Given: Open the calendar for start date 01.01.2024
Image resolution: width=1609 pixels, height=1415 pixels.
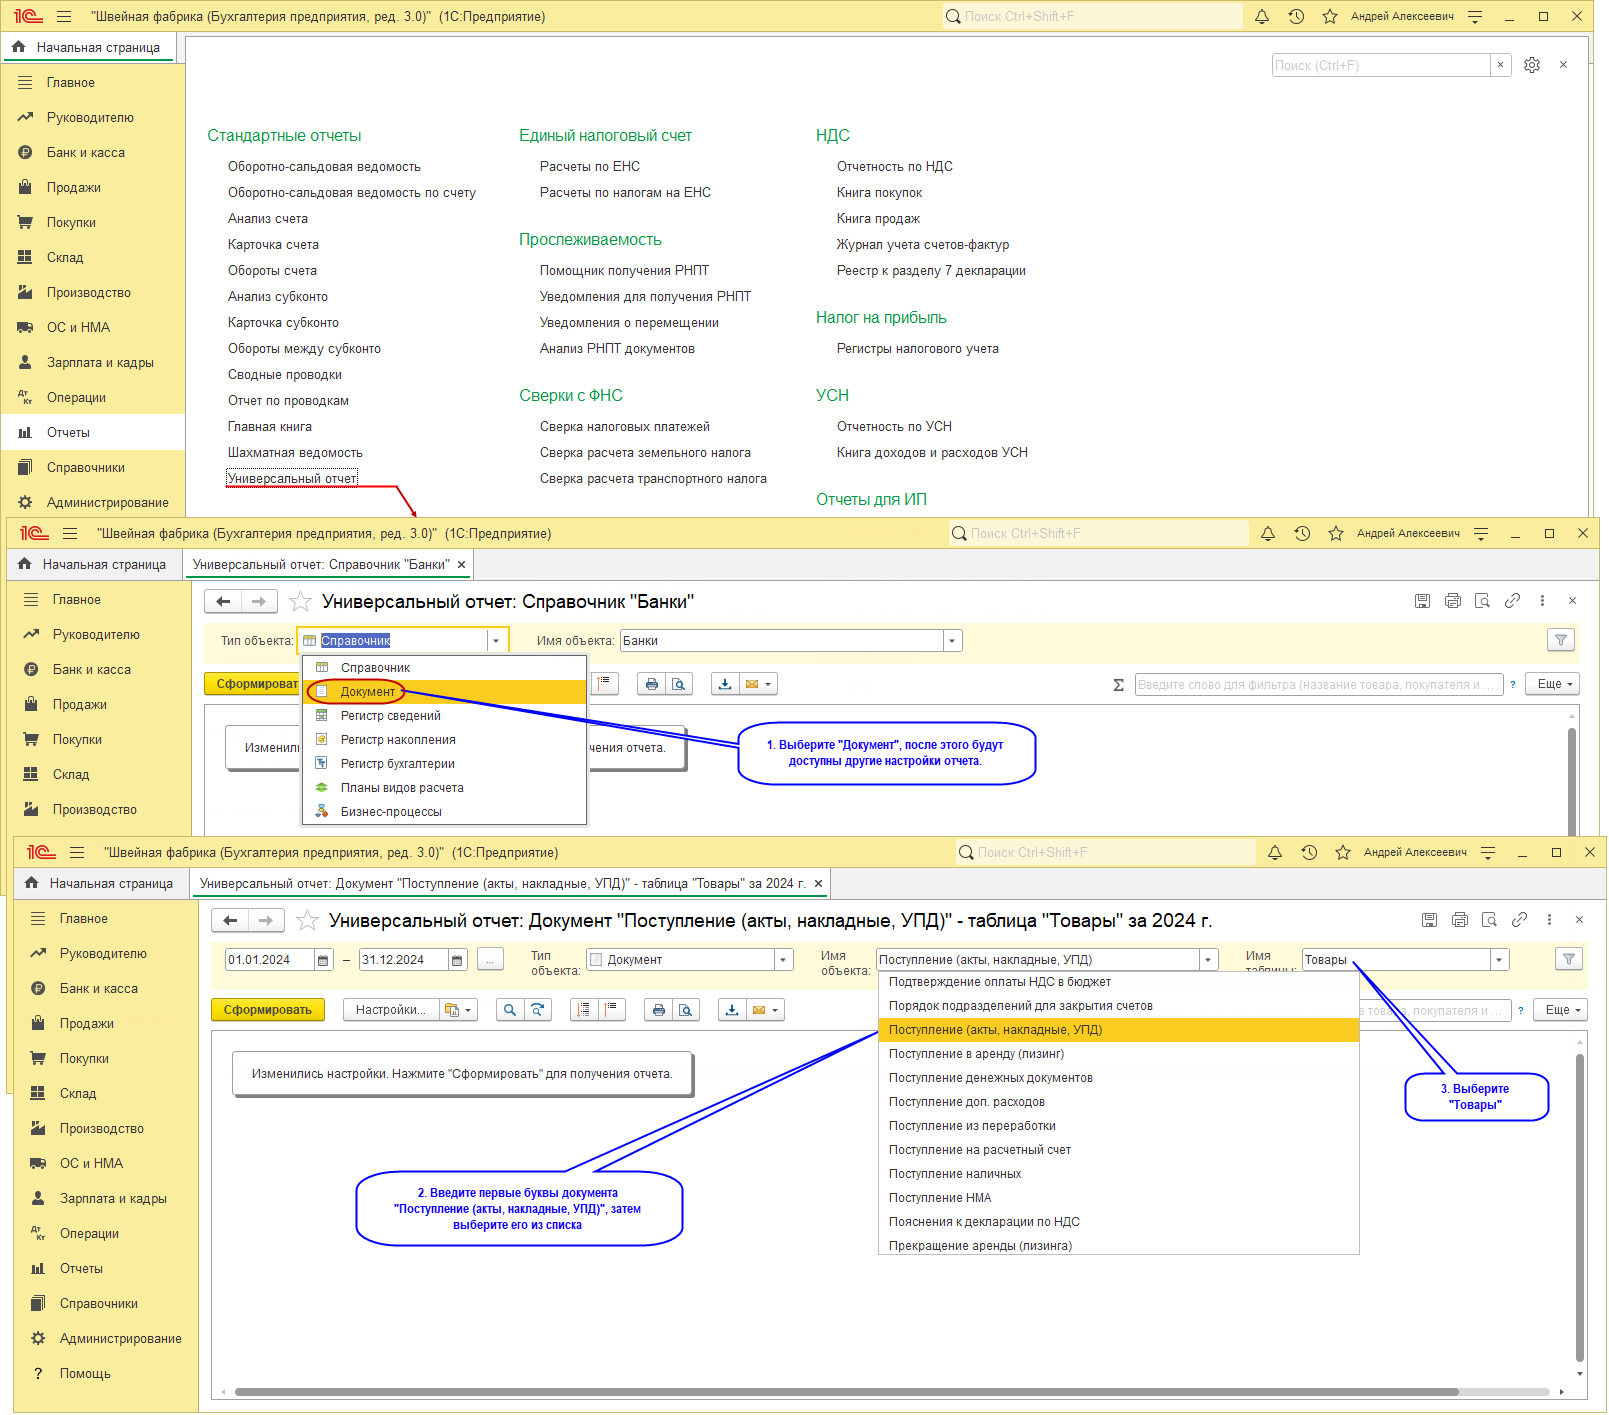Looking at the screenshot, I should tap(323, 960).
